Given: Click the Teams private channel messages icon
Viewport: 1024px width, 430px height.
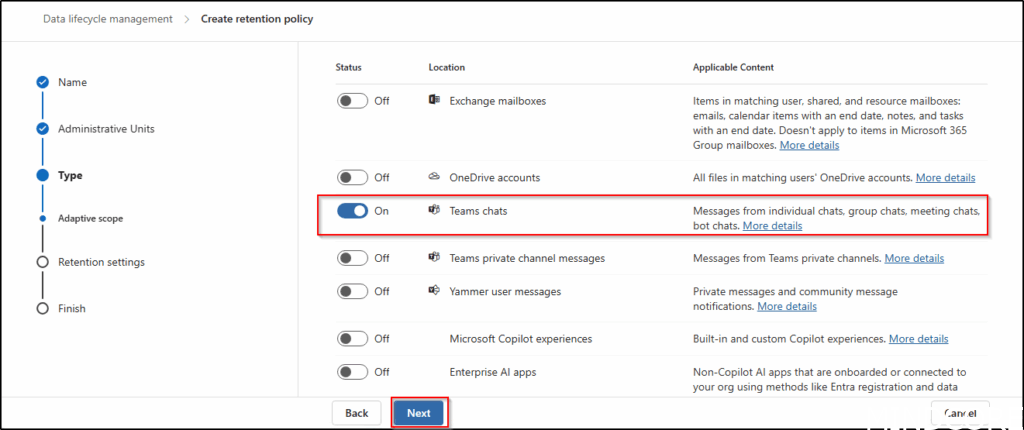Looking at the screenshot, I should pos(434,258).
